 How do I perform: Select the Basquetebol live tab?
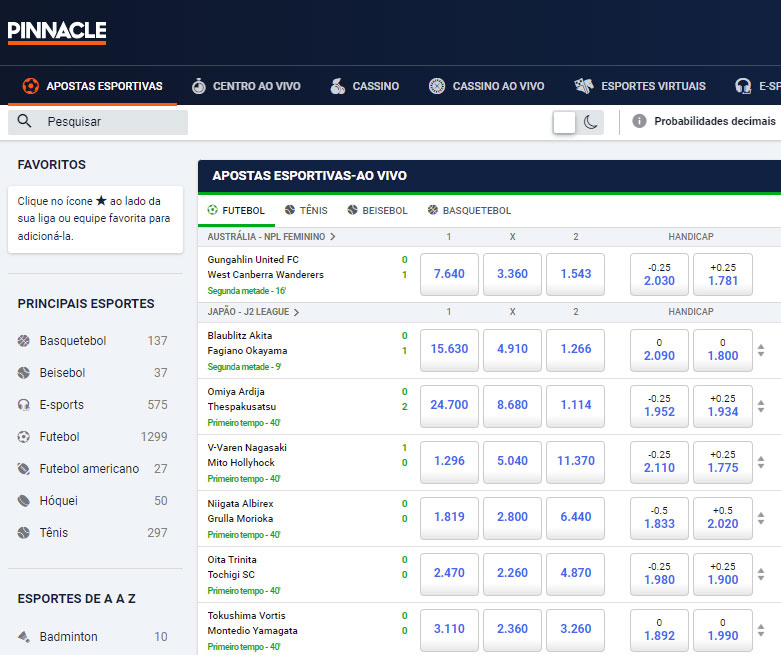pos(469,211)
